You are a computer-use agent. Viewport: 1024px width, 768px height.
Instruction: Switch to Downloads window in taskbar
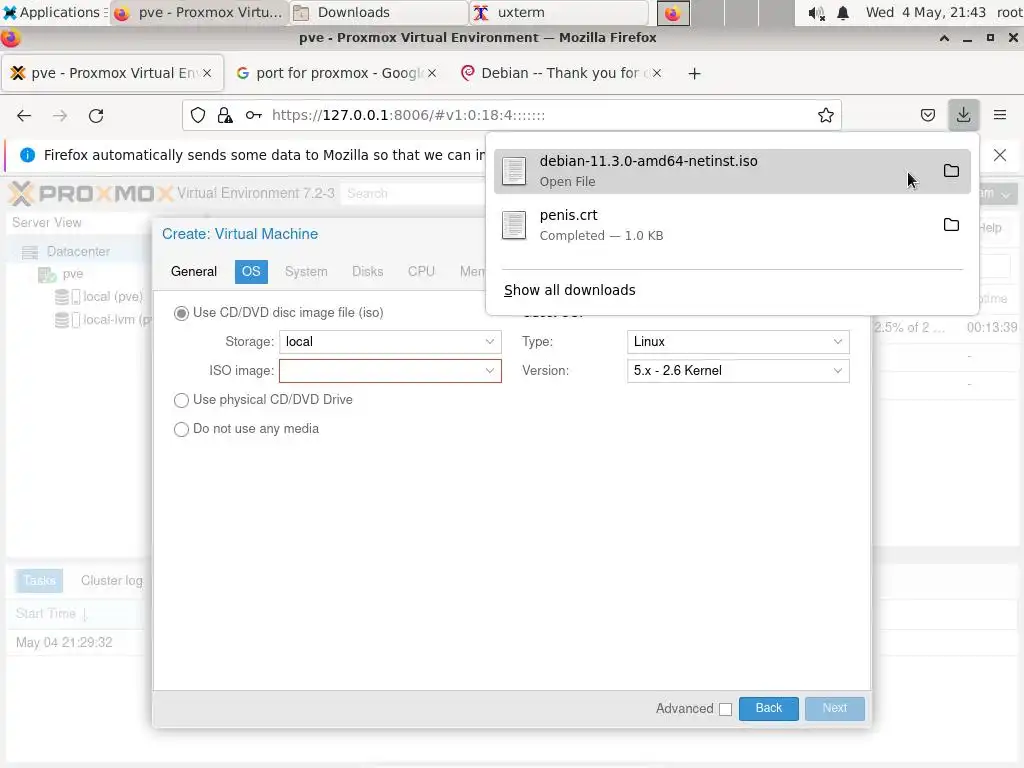click(x=379, y=12)
